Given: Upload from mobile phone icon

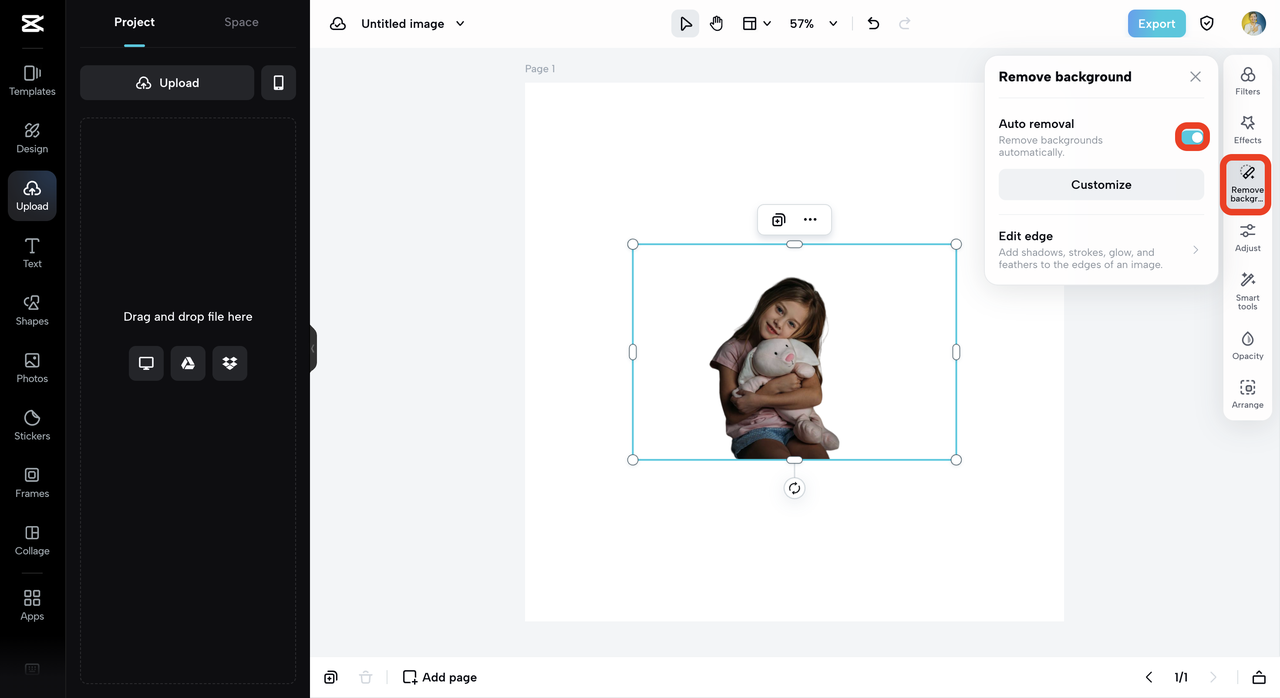Looking at the screenshot, I should click(278, 83).
